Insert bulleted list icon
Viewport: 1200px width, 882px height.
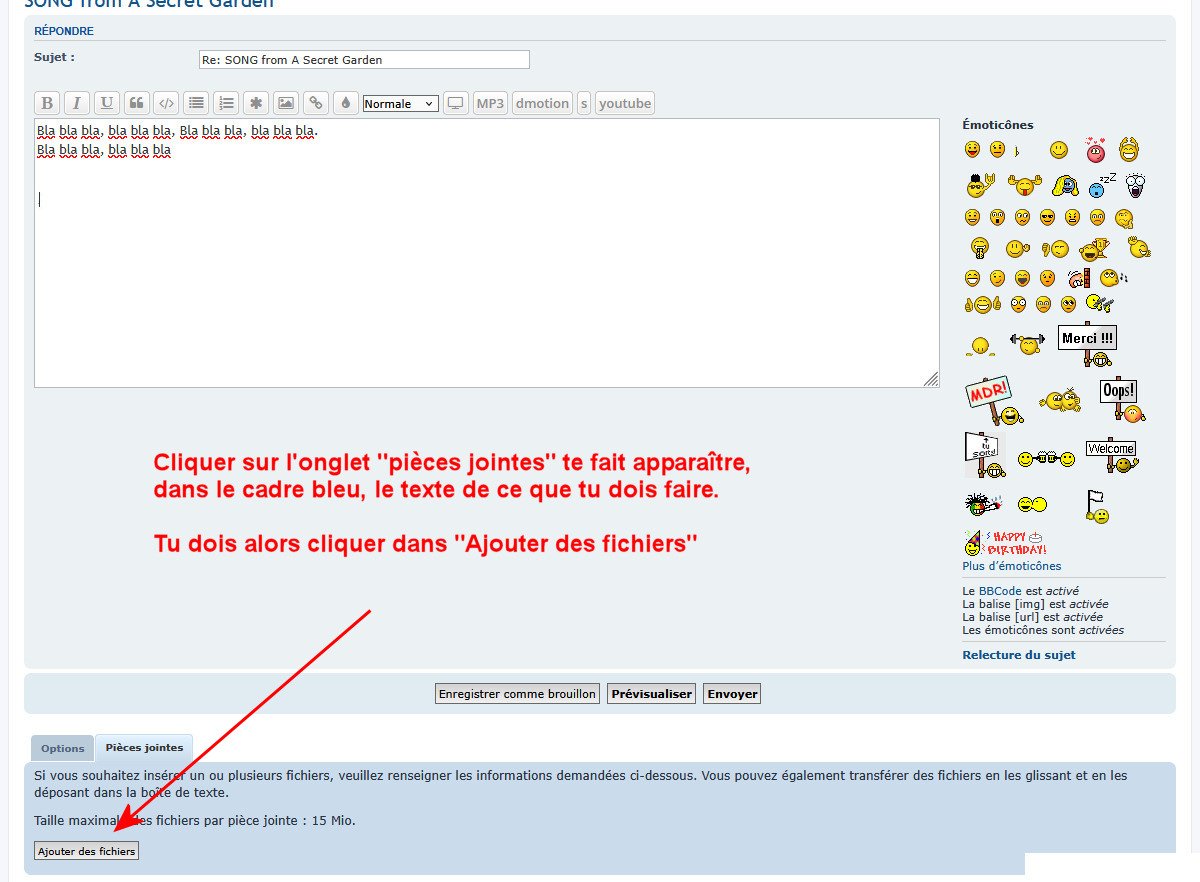click(197, 103)
